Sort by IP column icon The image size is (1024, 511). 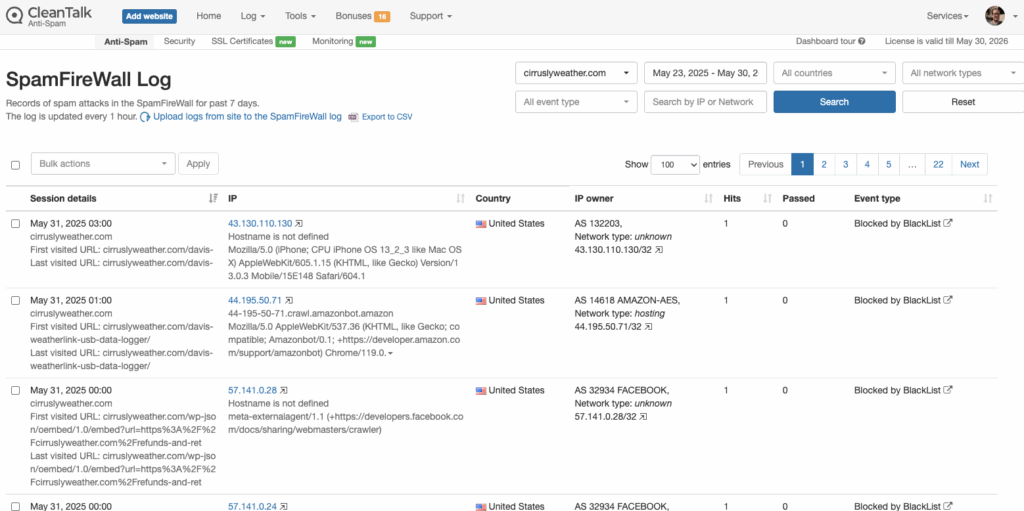[x=460, y=199]
